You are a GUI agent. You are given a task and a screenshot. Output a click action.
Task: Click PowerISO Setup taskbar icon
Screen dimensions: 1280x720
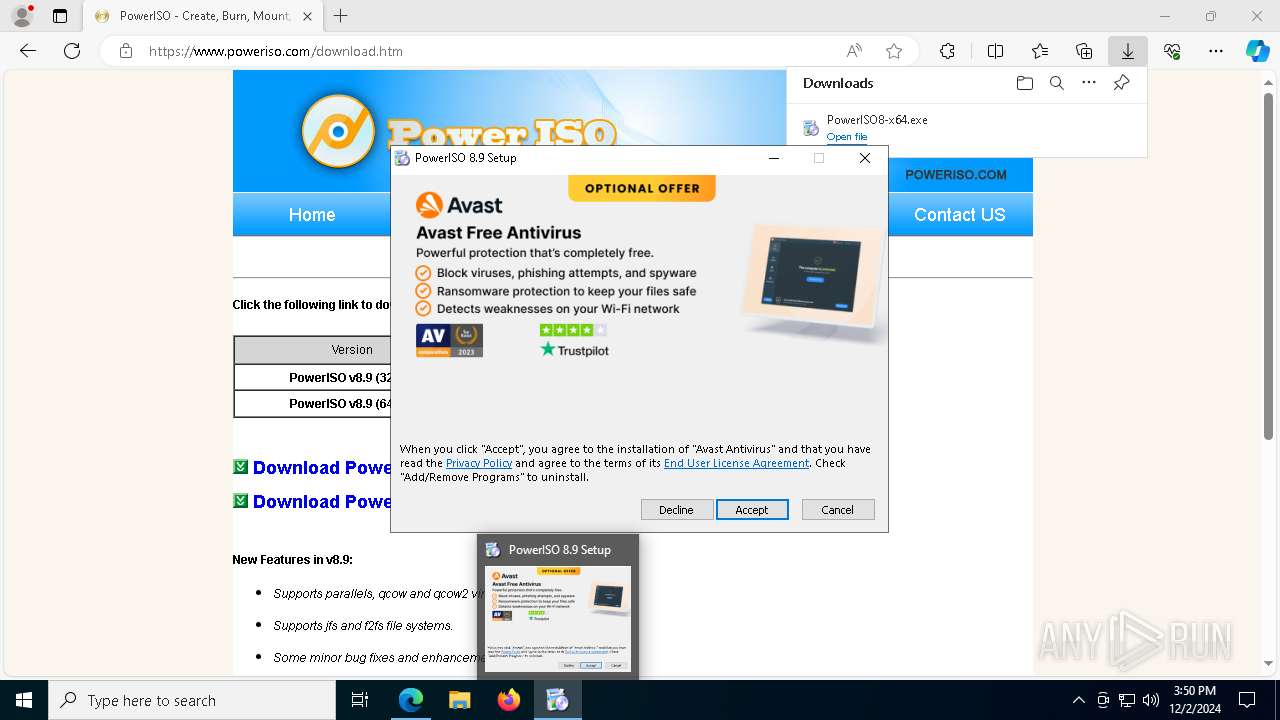(558, 700)
